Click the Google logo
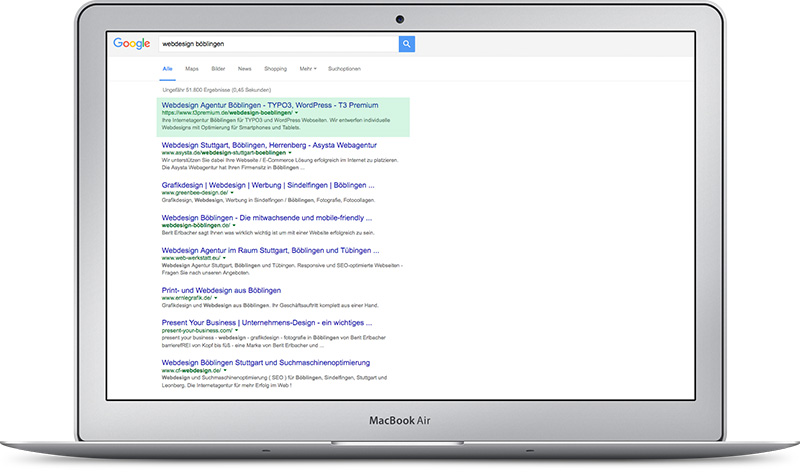This screenshot has width=800, height=472. click(132, 44)
